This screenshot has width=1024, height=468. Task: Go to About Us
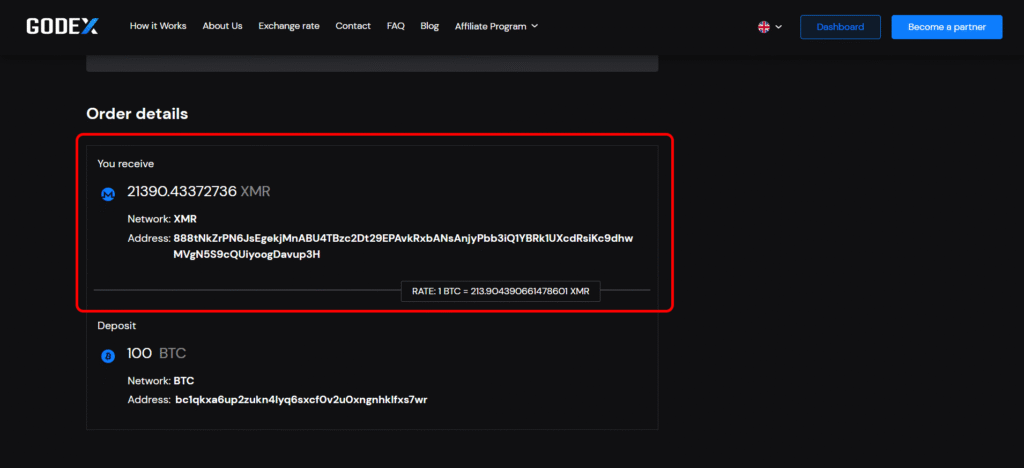(x=222, y=26)
